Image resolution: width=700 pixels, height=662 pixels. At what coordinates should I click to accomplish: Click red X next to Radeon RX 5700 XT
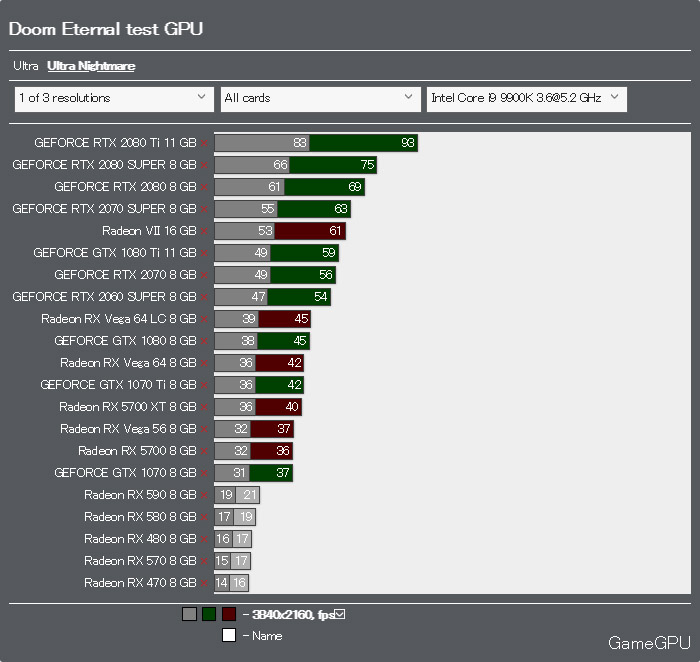204,407
